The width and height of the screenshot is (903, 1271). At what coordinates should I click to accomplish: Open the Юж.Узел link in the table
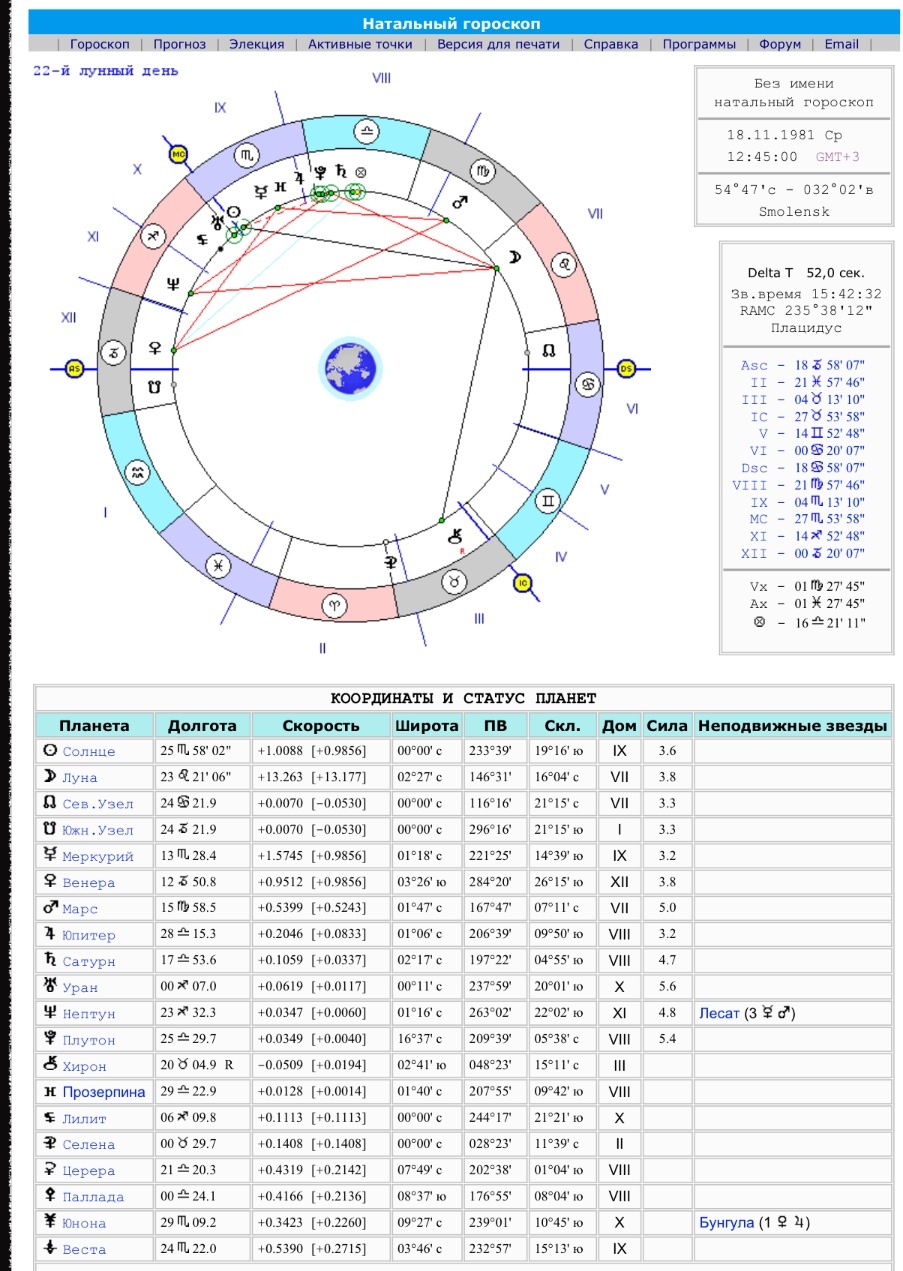(98, 830)
